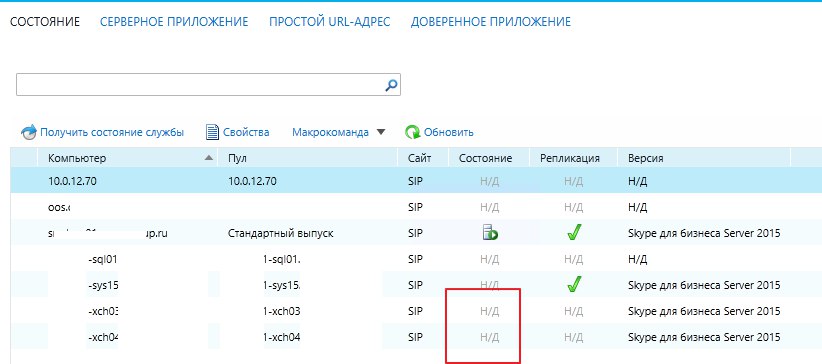Click Skype version text in xch04 row
The width and height of the screenshot is (822, 364).
(704, 337)
